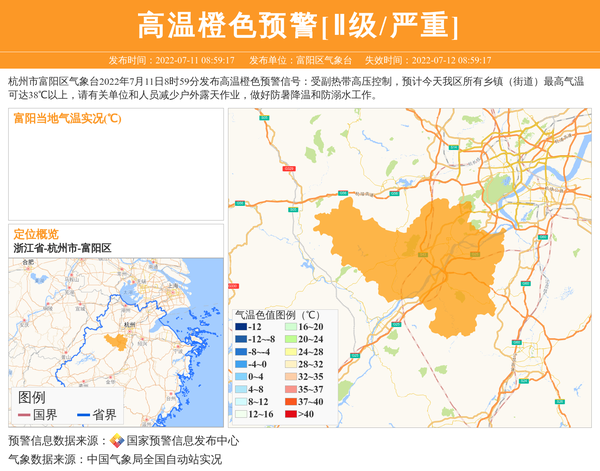
Task: Click the blue 省界 line symbol in legend
Action: click(x=81, y=414)
